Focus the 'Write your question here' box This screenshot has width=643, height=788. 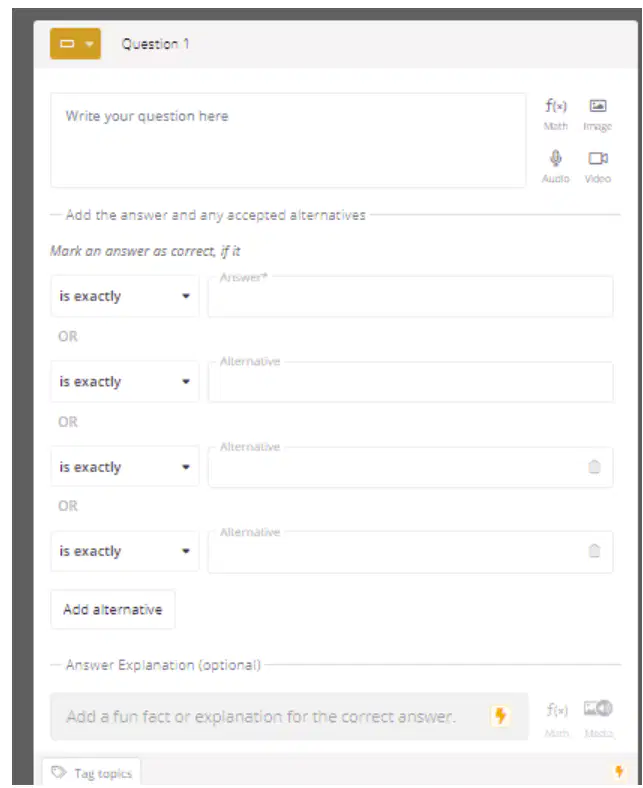pos(288,140)
